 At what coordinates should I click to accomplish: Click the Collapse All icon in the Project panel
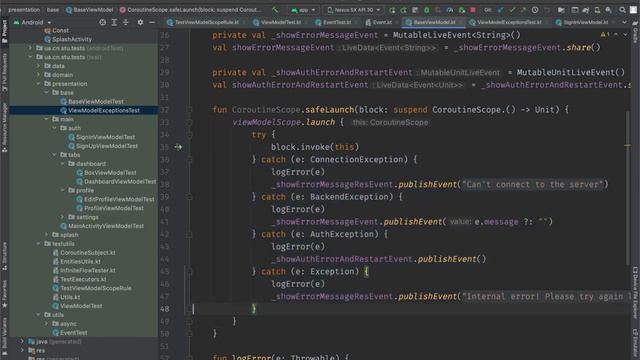click(x=126, y=22)
